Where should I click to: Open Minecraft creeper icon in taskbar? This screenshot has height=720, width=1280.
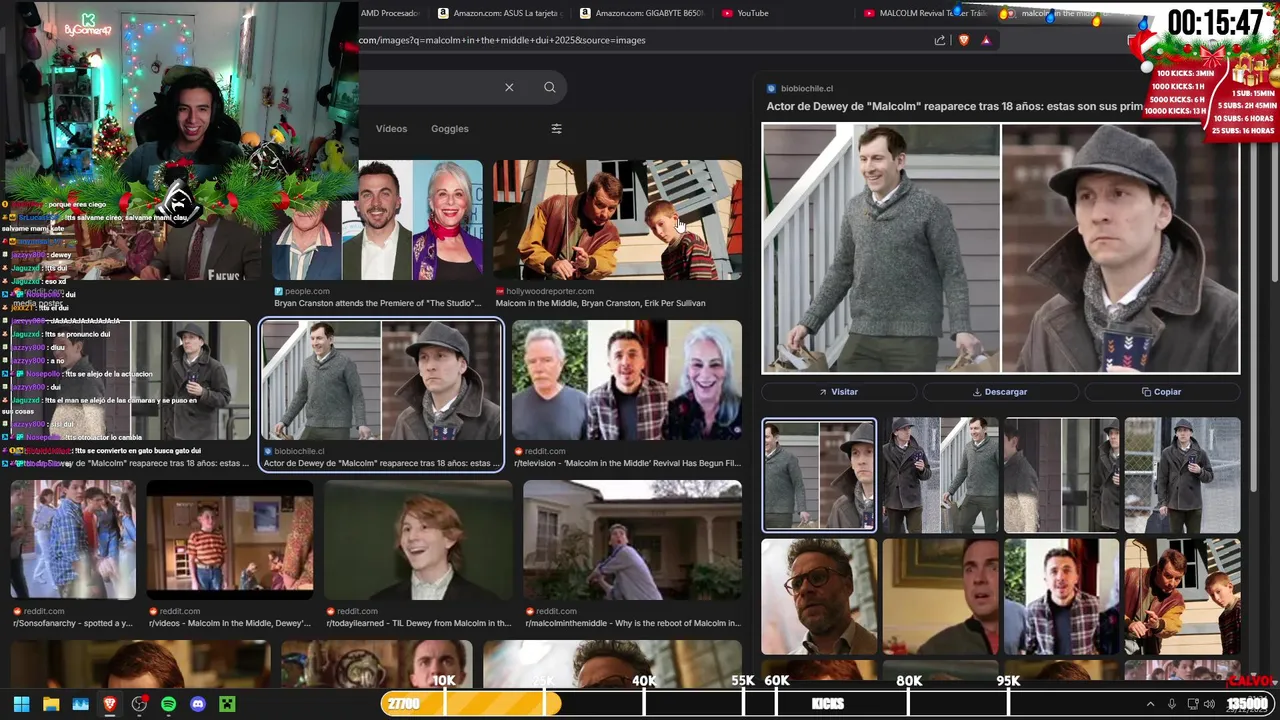point(227,704)
